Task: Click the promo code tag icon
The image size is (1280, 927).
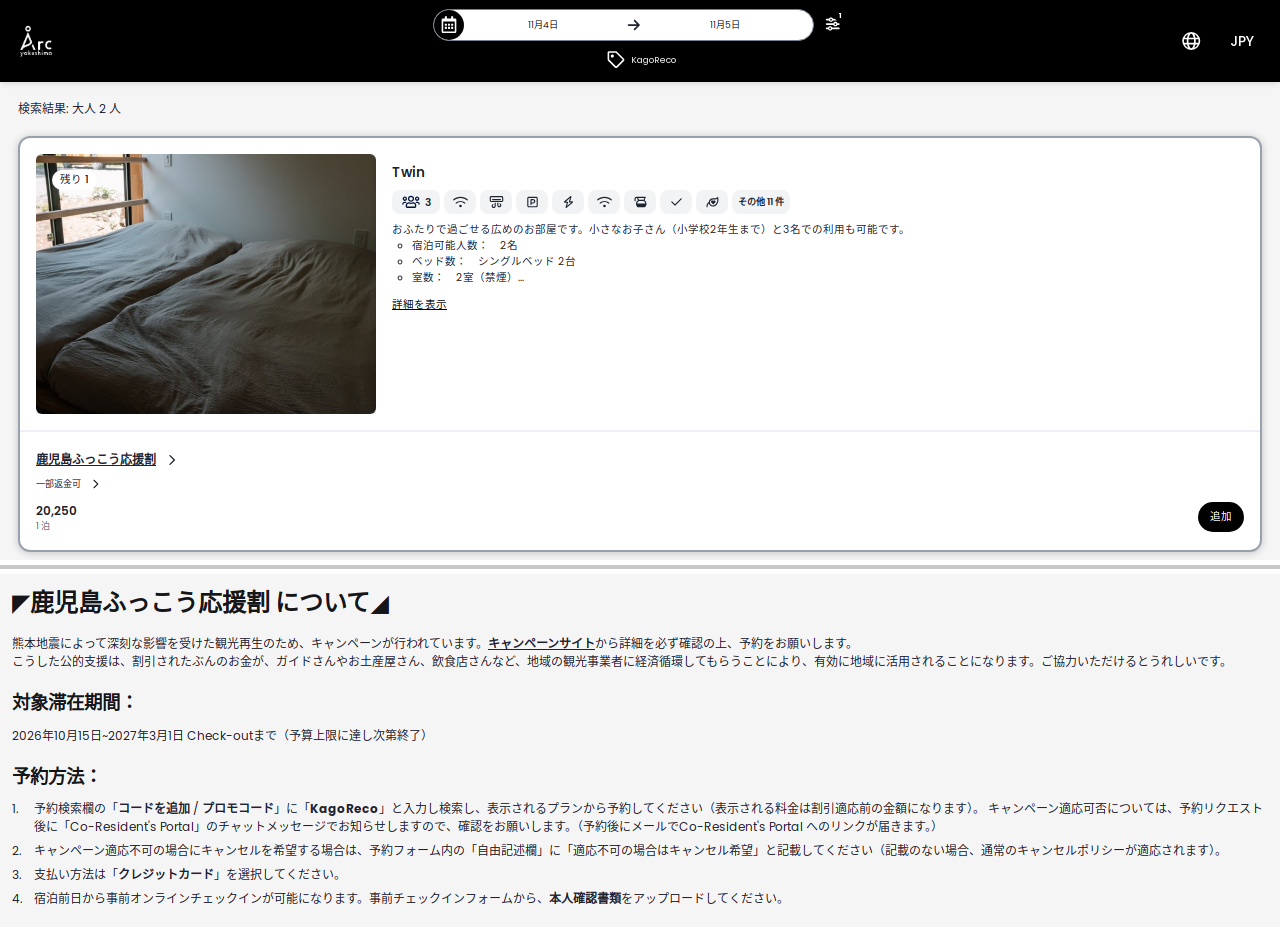Action: tap(616, 60)
